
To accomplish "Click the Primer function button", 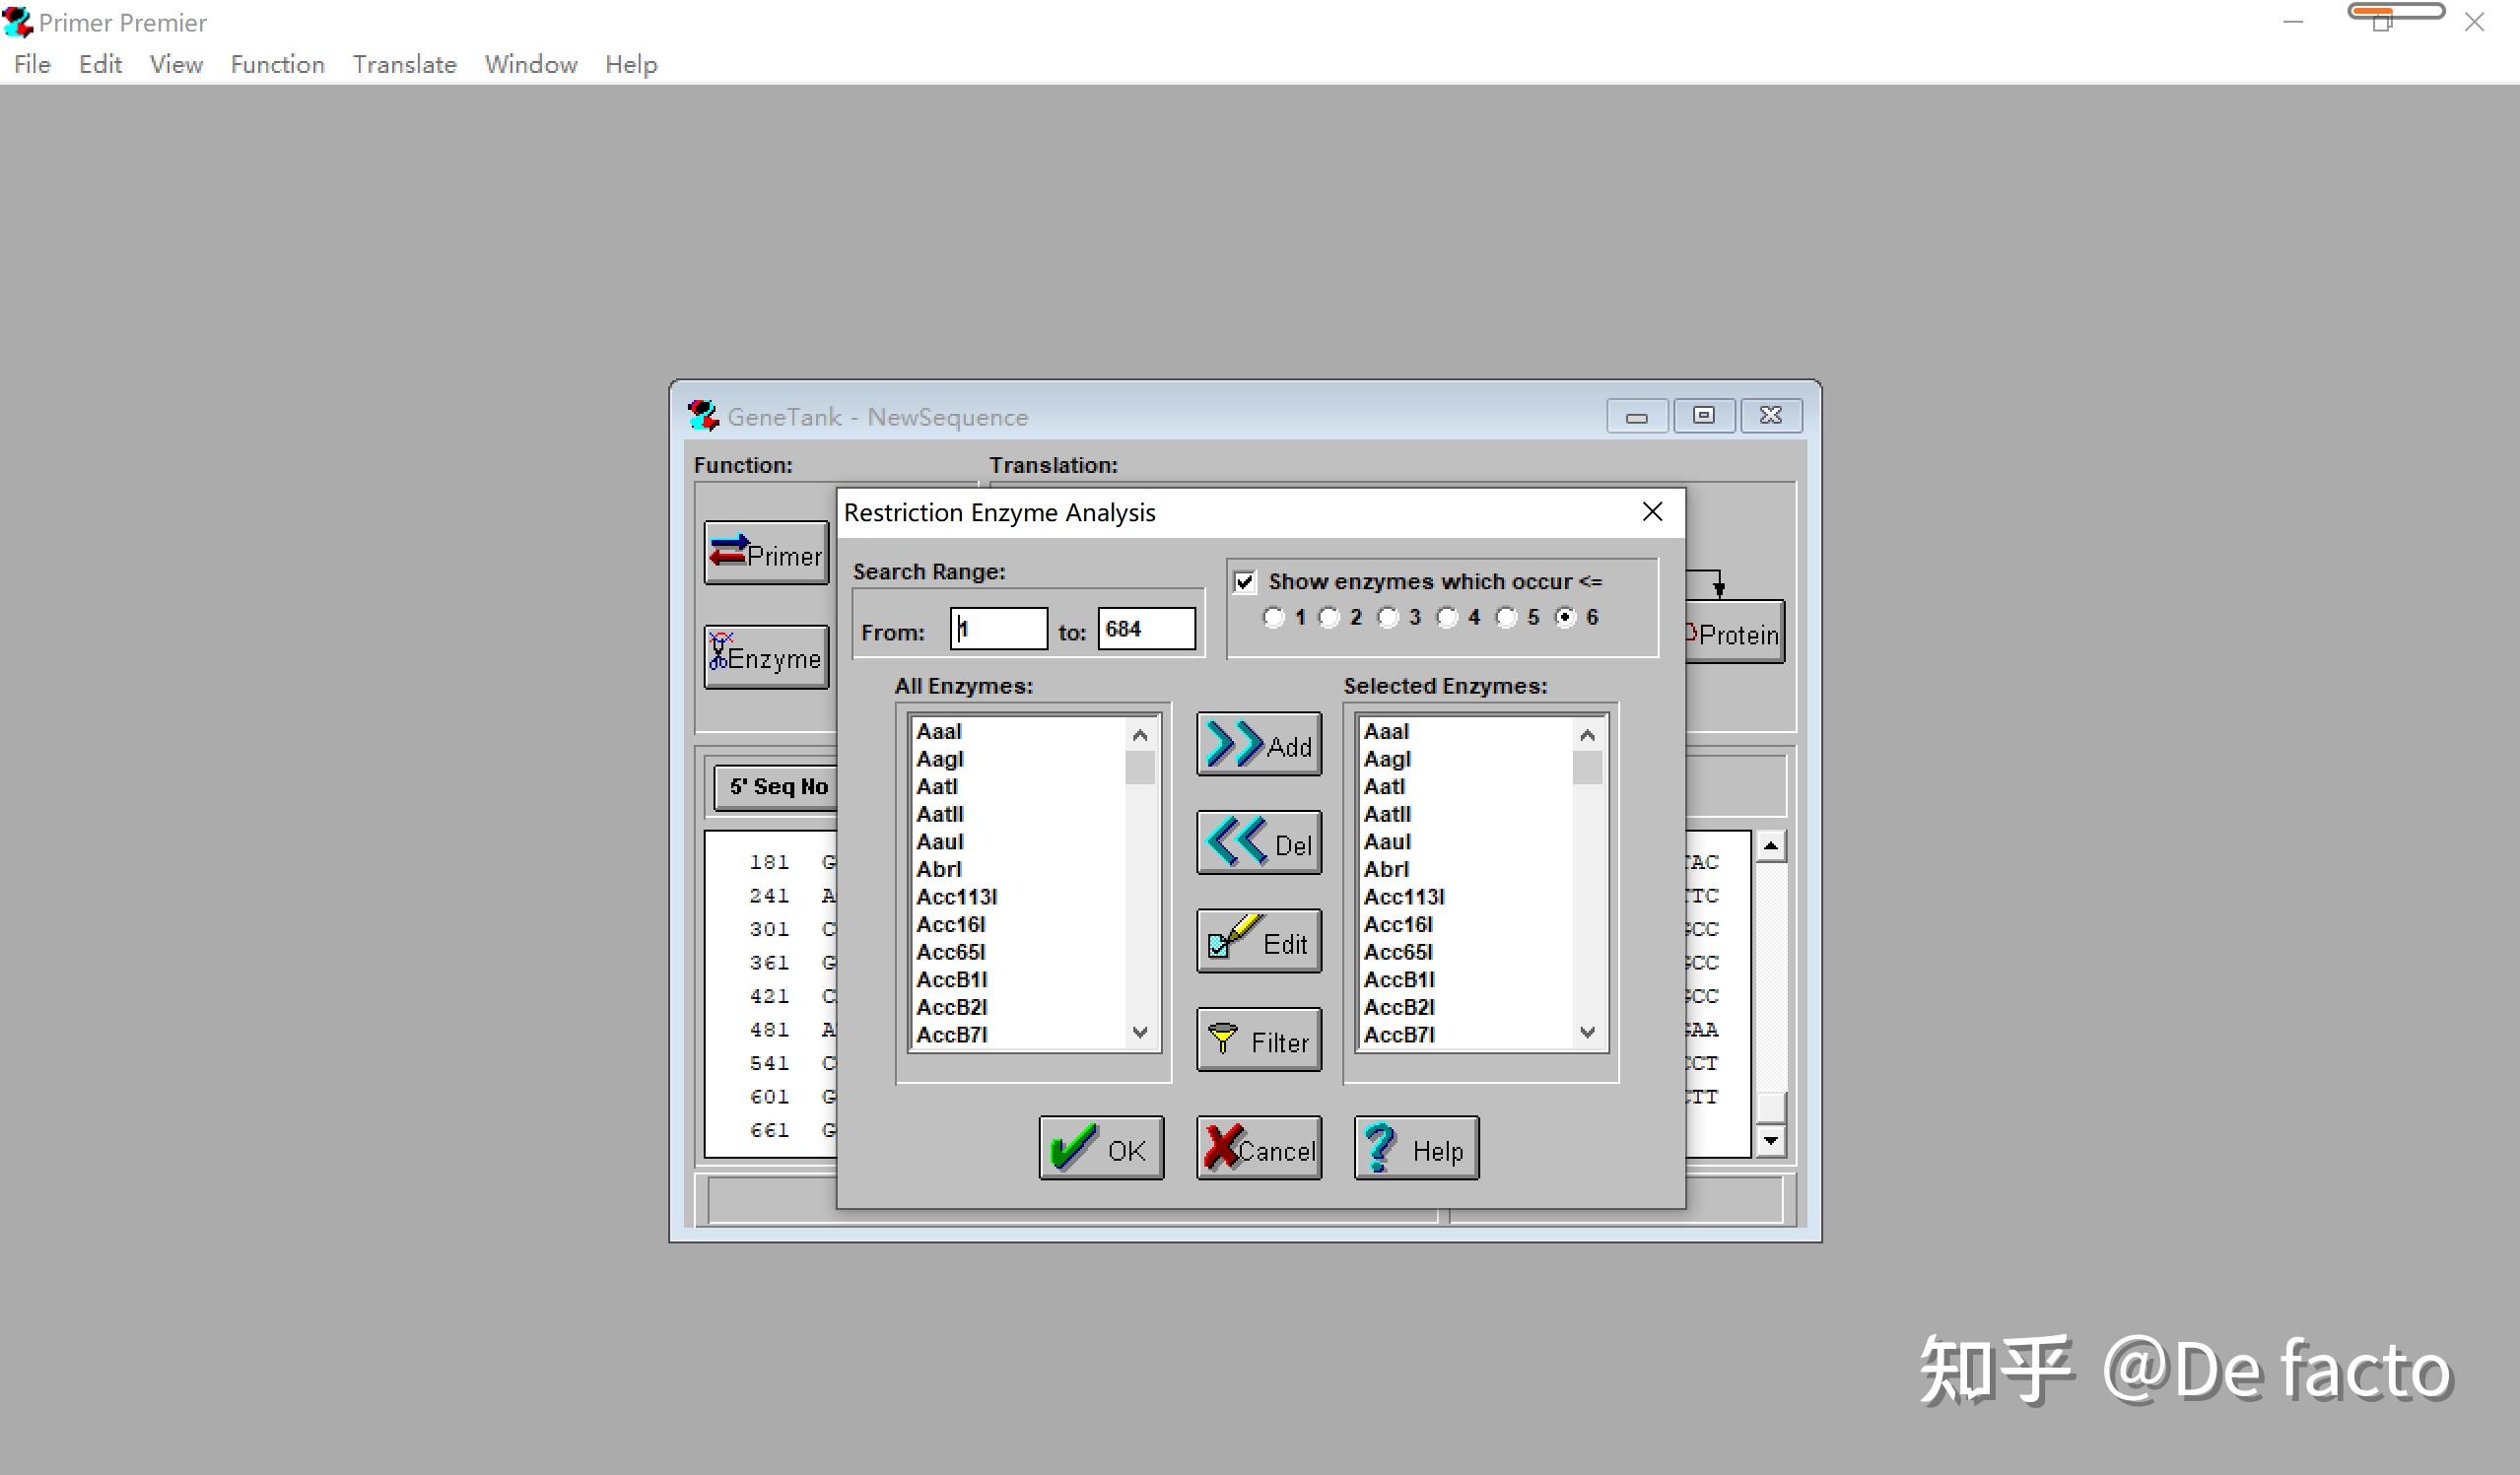I will pos(766,553).
